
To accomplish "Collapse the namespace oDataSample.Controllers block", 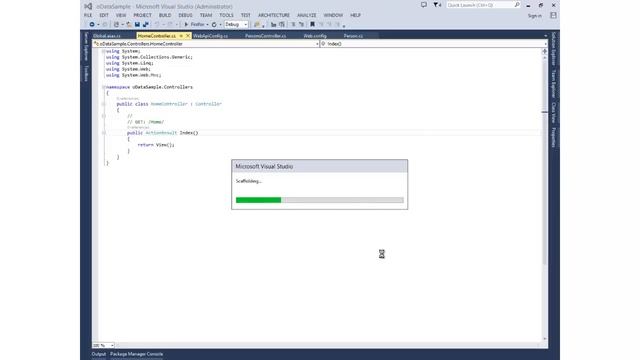I will coord(104,87).
